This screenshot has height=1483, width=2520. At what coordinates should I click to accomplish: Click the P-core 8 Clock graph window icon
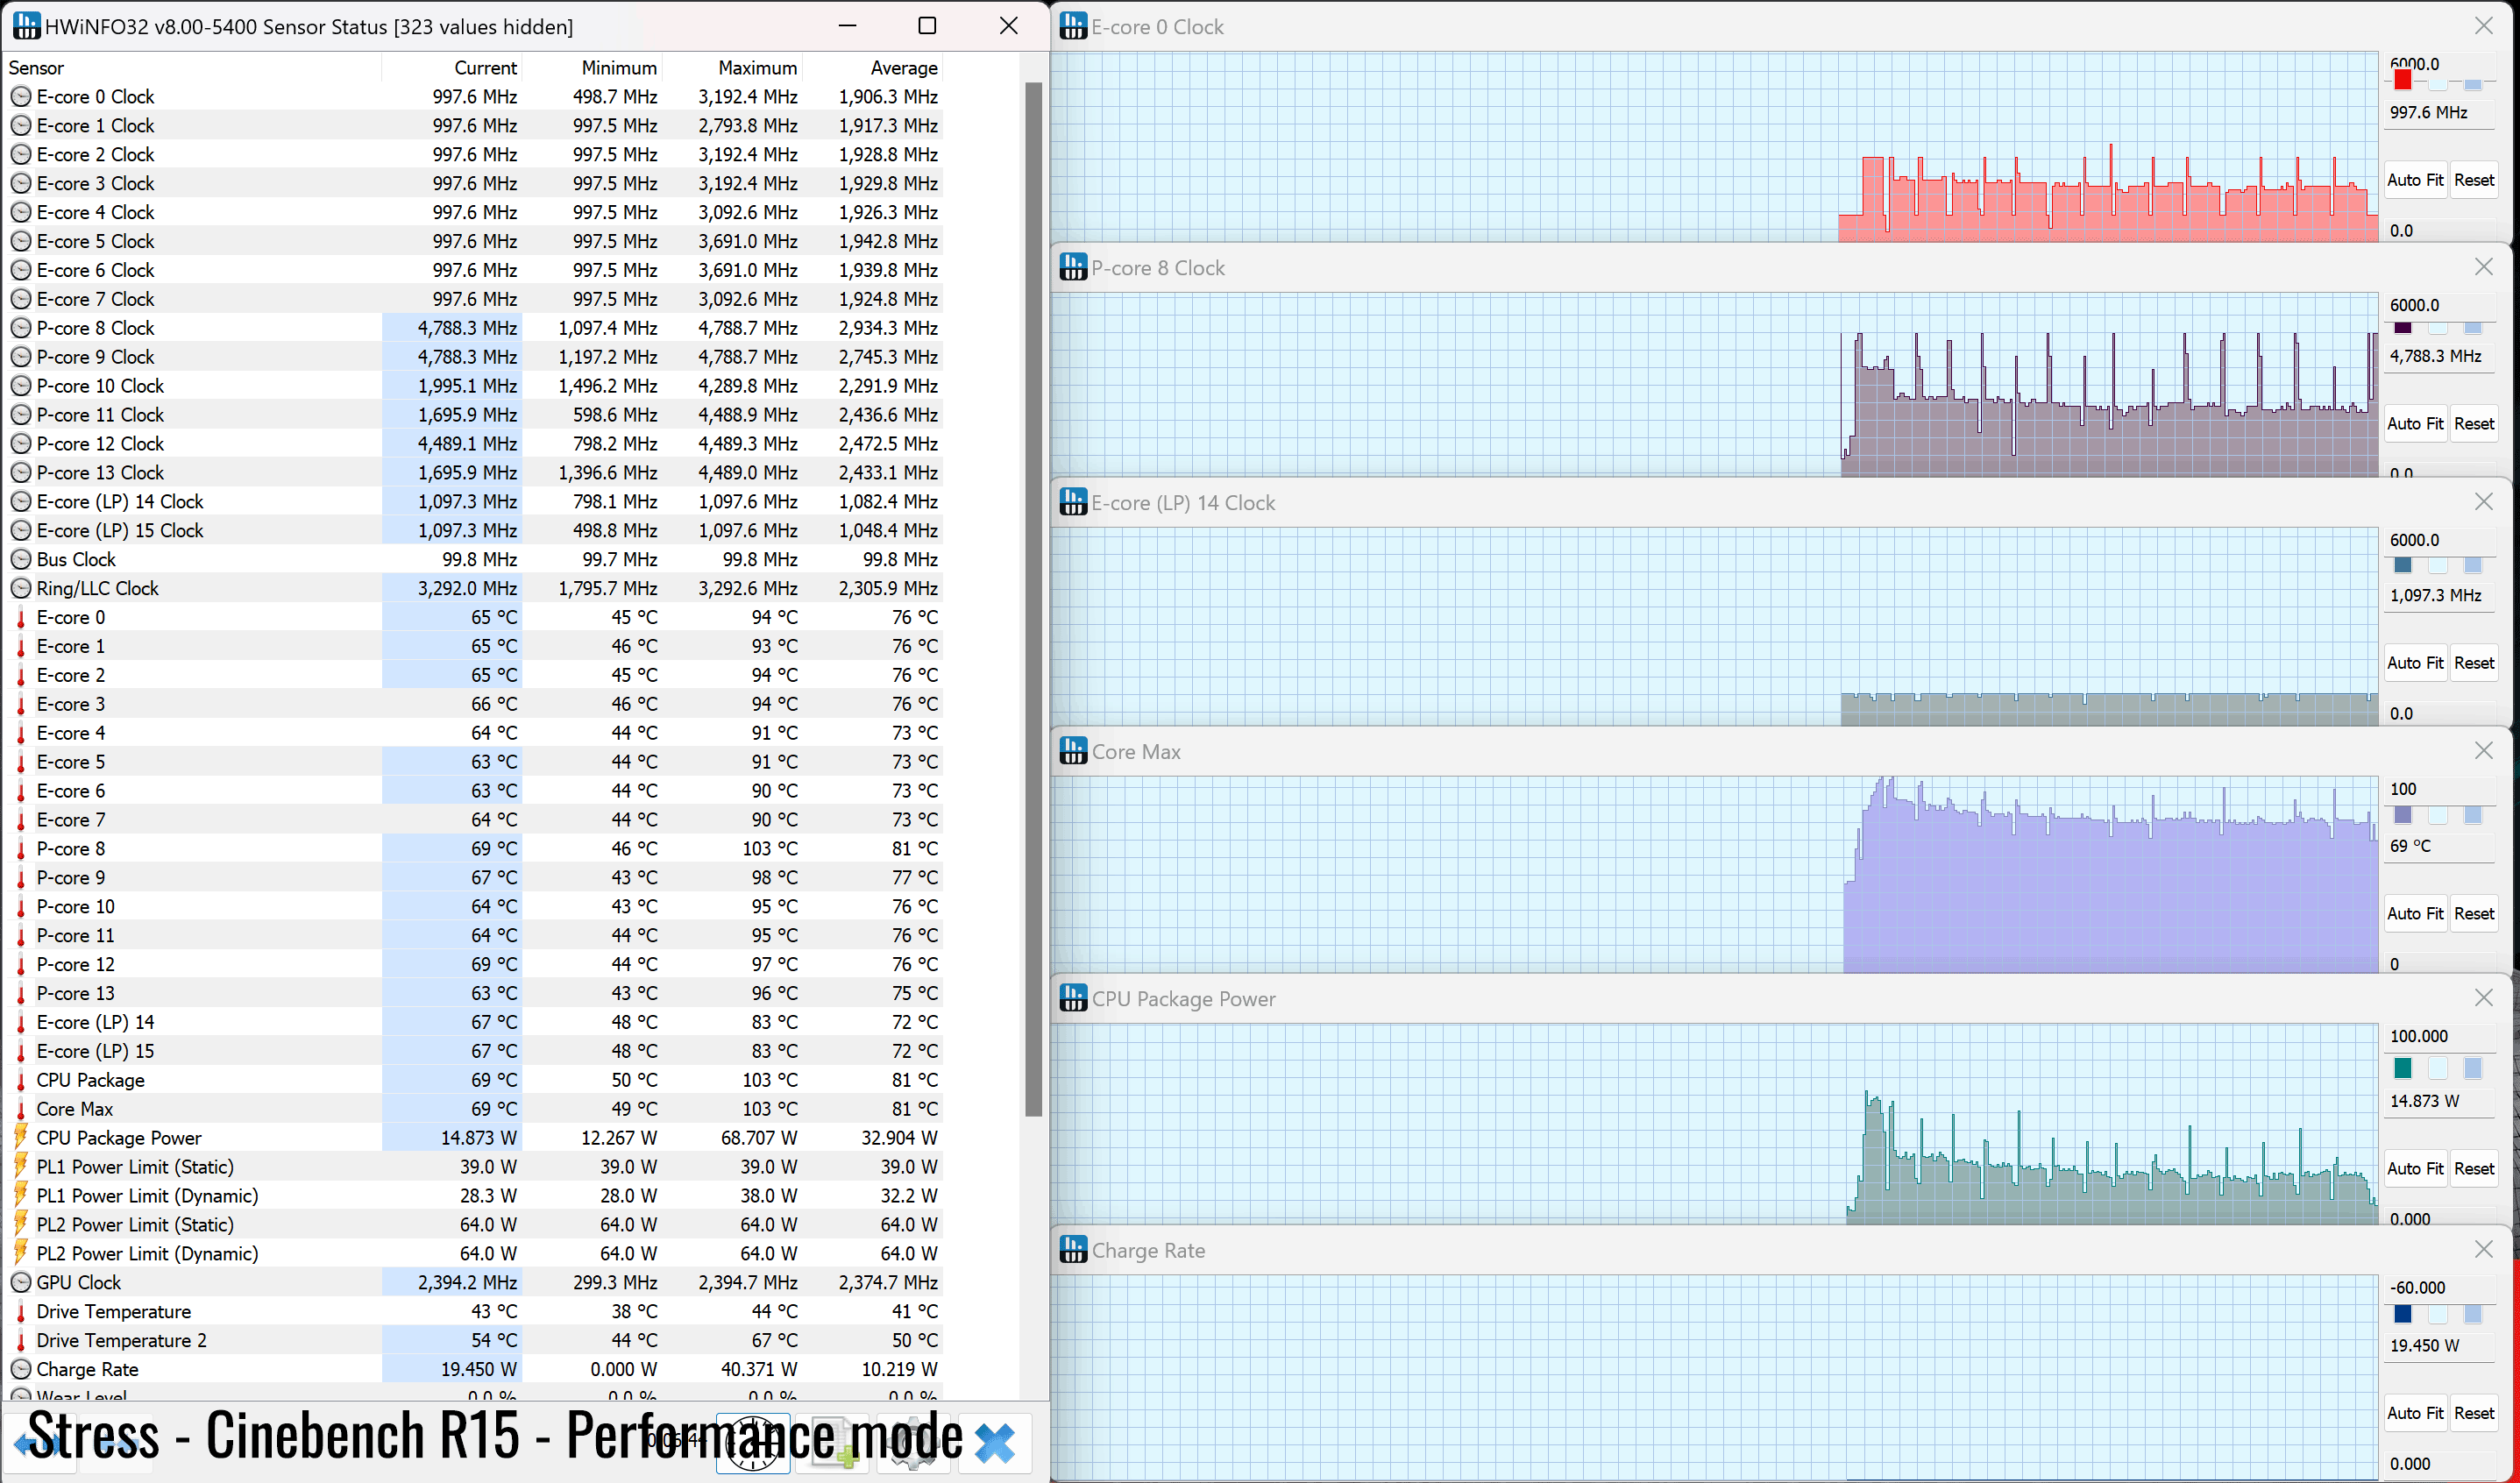click(1073, 267)
